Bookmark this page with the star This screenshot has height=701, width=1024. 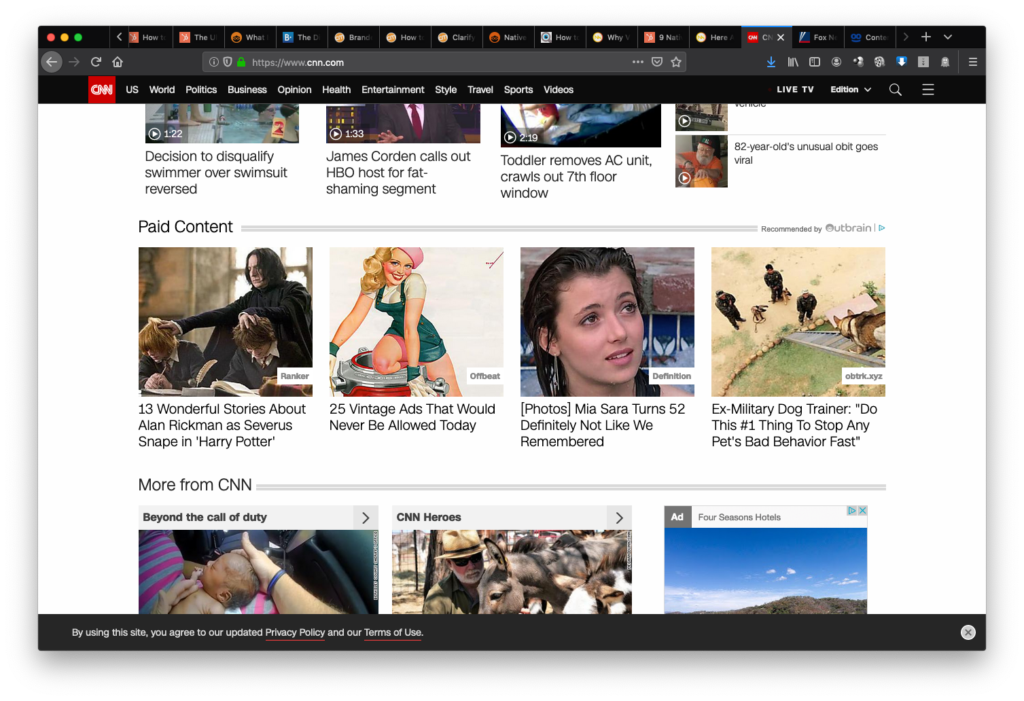(676, 62)
